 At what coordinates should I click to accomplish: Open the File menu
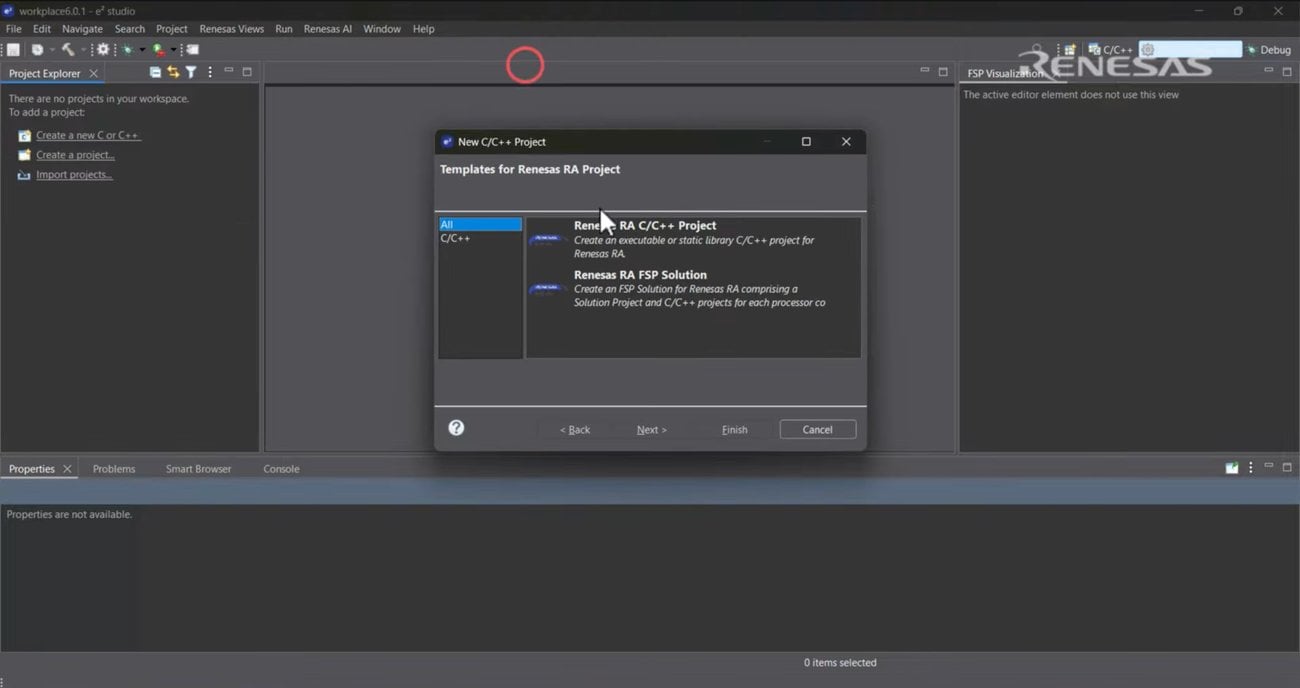coord(13,29)
